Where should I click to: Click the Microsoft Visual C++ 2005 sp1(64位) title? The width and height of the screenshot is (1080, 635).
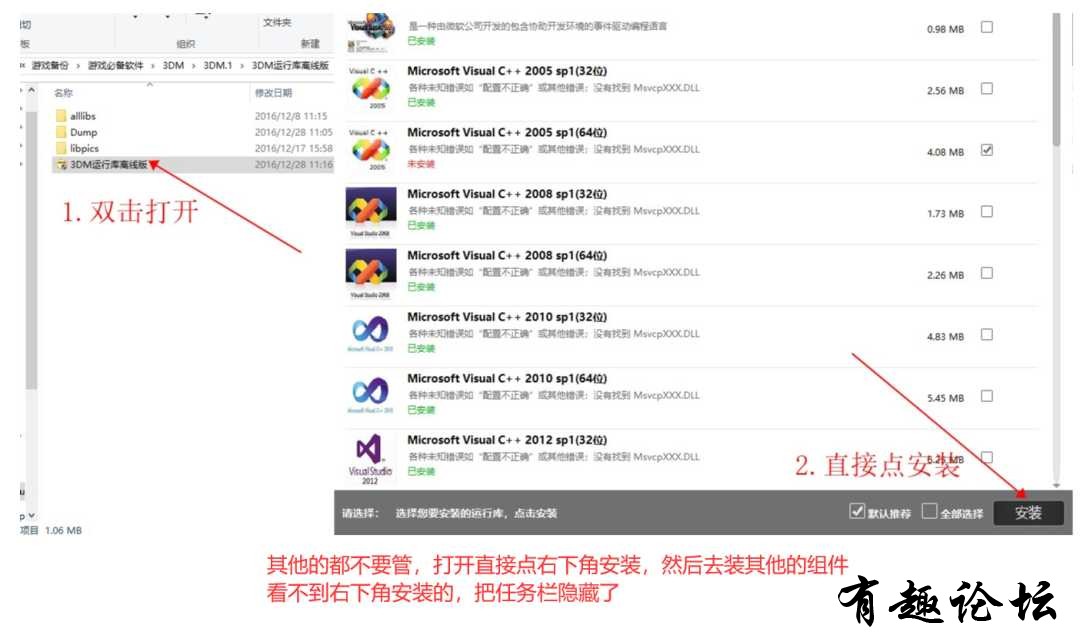[x=507, y=132]
